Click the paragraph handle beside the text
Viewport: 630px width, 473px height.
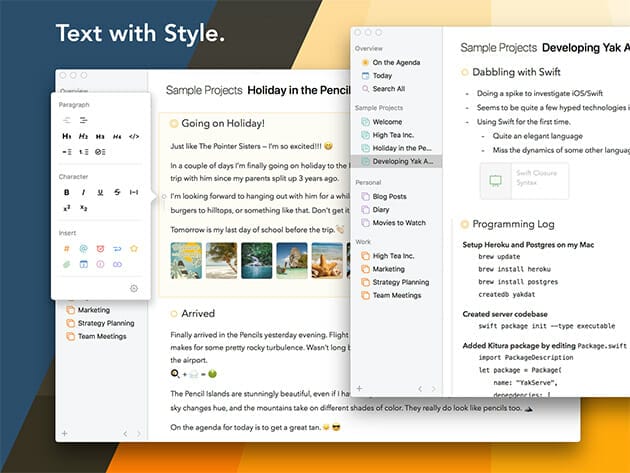163,196
